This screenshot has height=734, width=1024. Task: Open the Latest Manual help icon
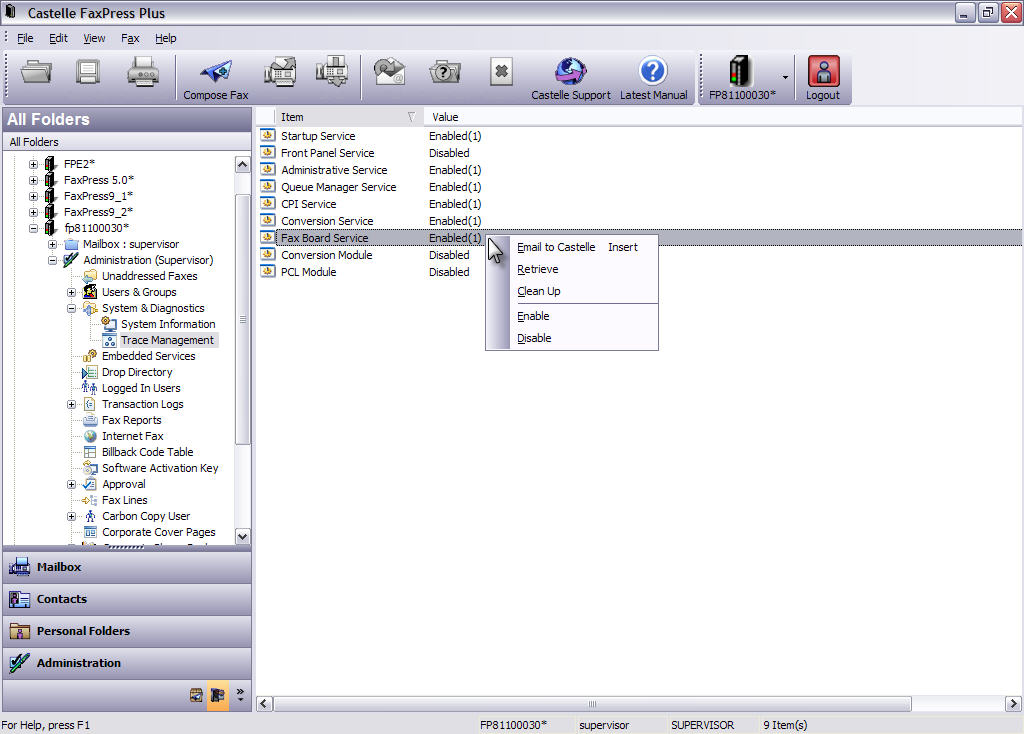pos(653,73)
